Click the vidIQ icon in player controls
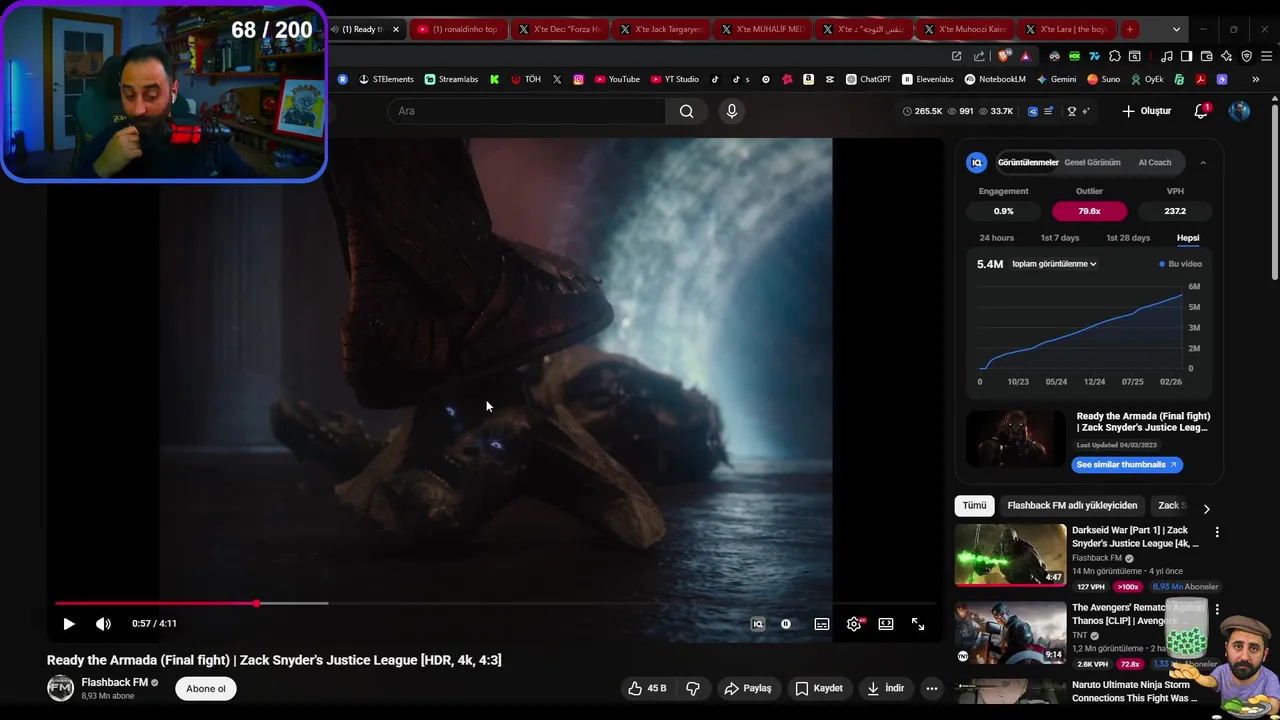This screenshot has width=1280, height=720. 758,624
